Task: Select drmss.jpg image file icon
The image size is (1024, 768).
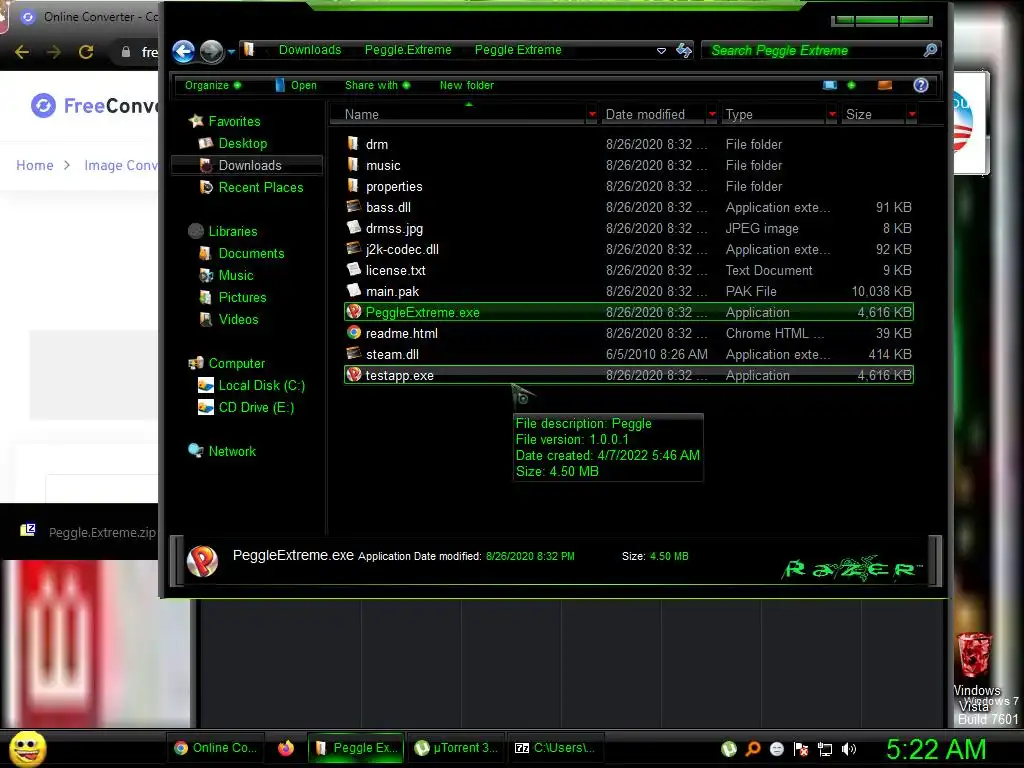Action: (x=353, y=227)
